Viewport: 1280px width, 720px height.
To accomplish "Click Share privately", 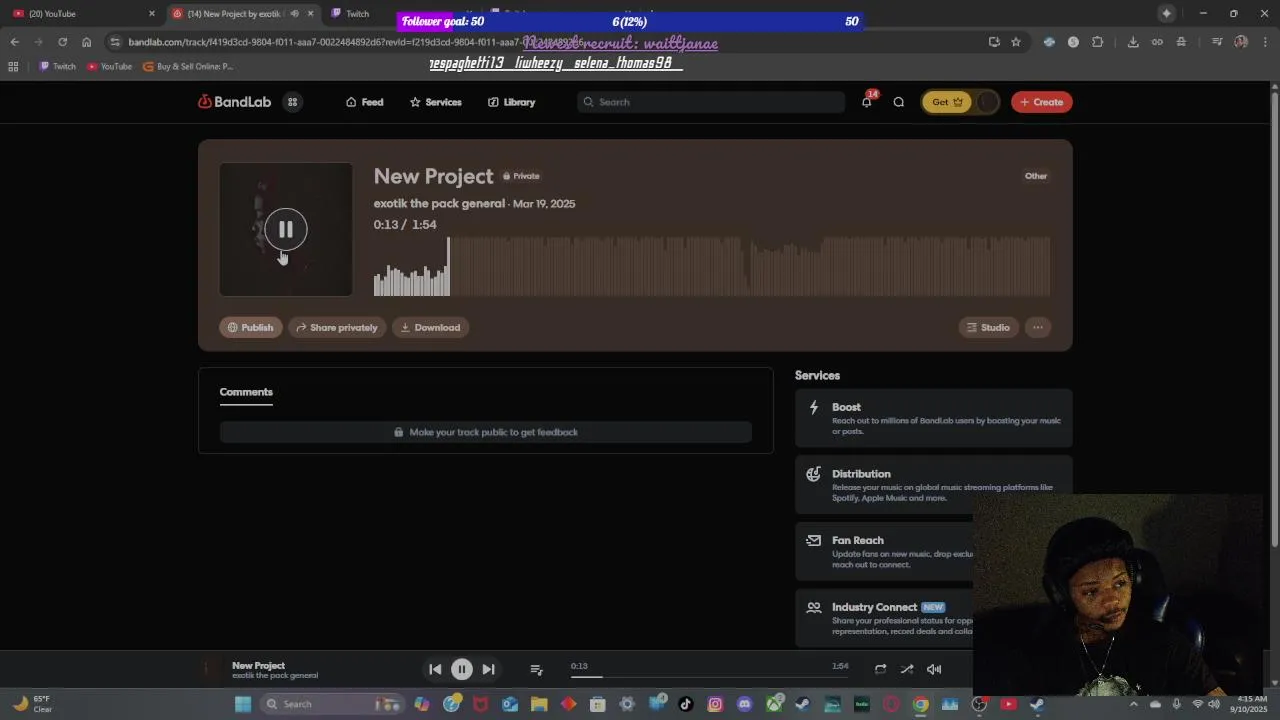I will [x=336, y=327].
